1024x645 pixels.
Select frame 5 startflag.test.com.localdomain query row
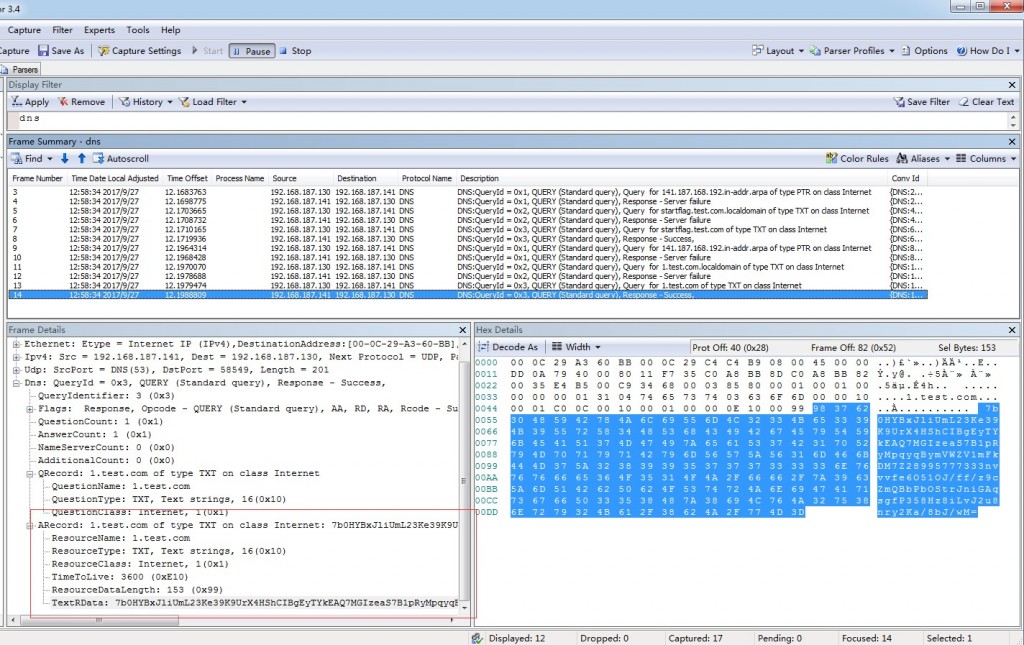click(x=468, y=211)
